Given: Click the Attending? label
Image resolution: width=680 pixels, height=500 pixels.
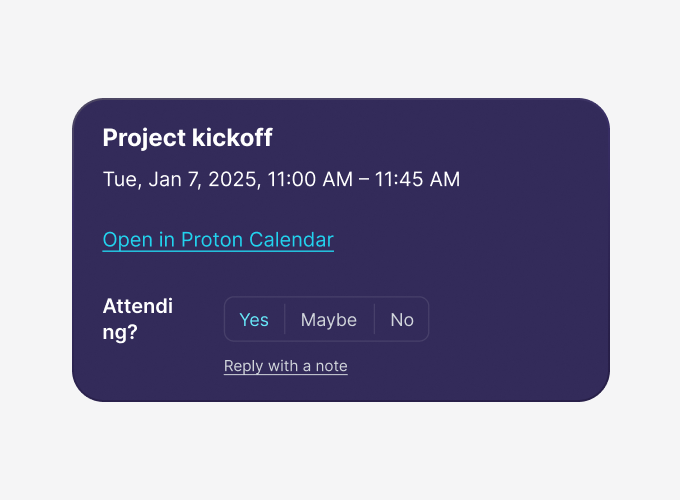Looking at the screenshot, I should tap(138, 319).
